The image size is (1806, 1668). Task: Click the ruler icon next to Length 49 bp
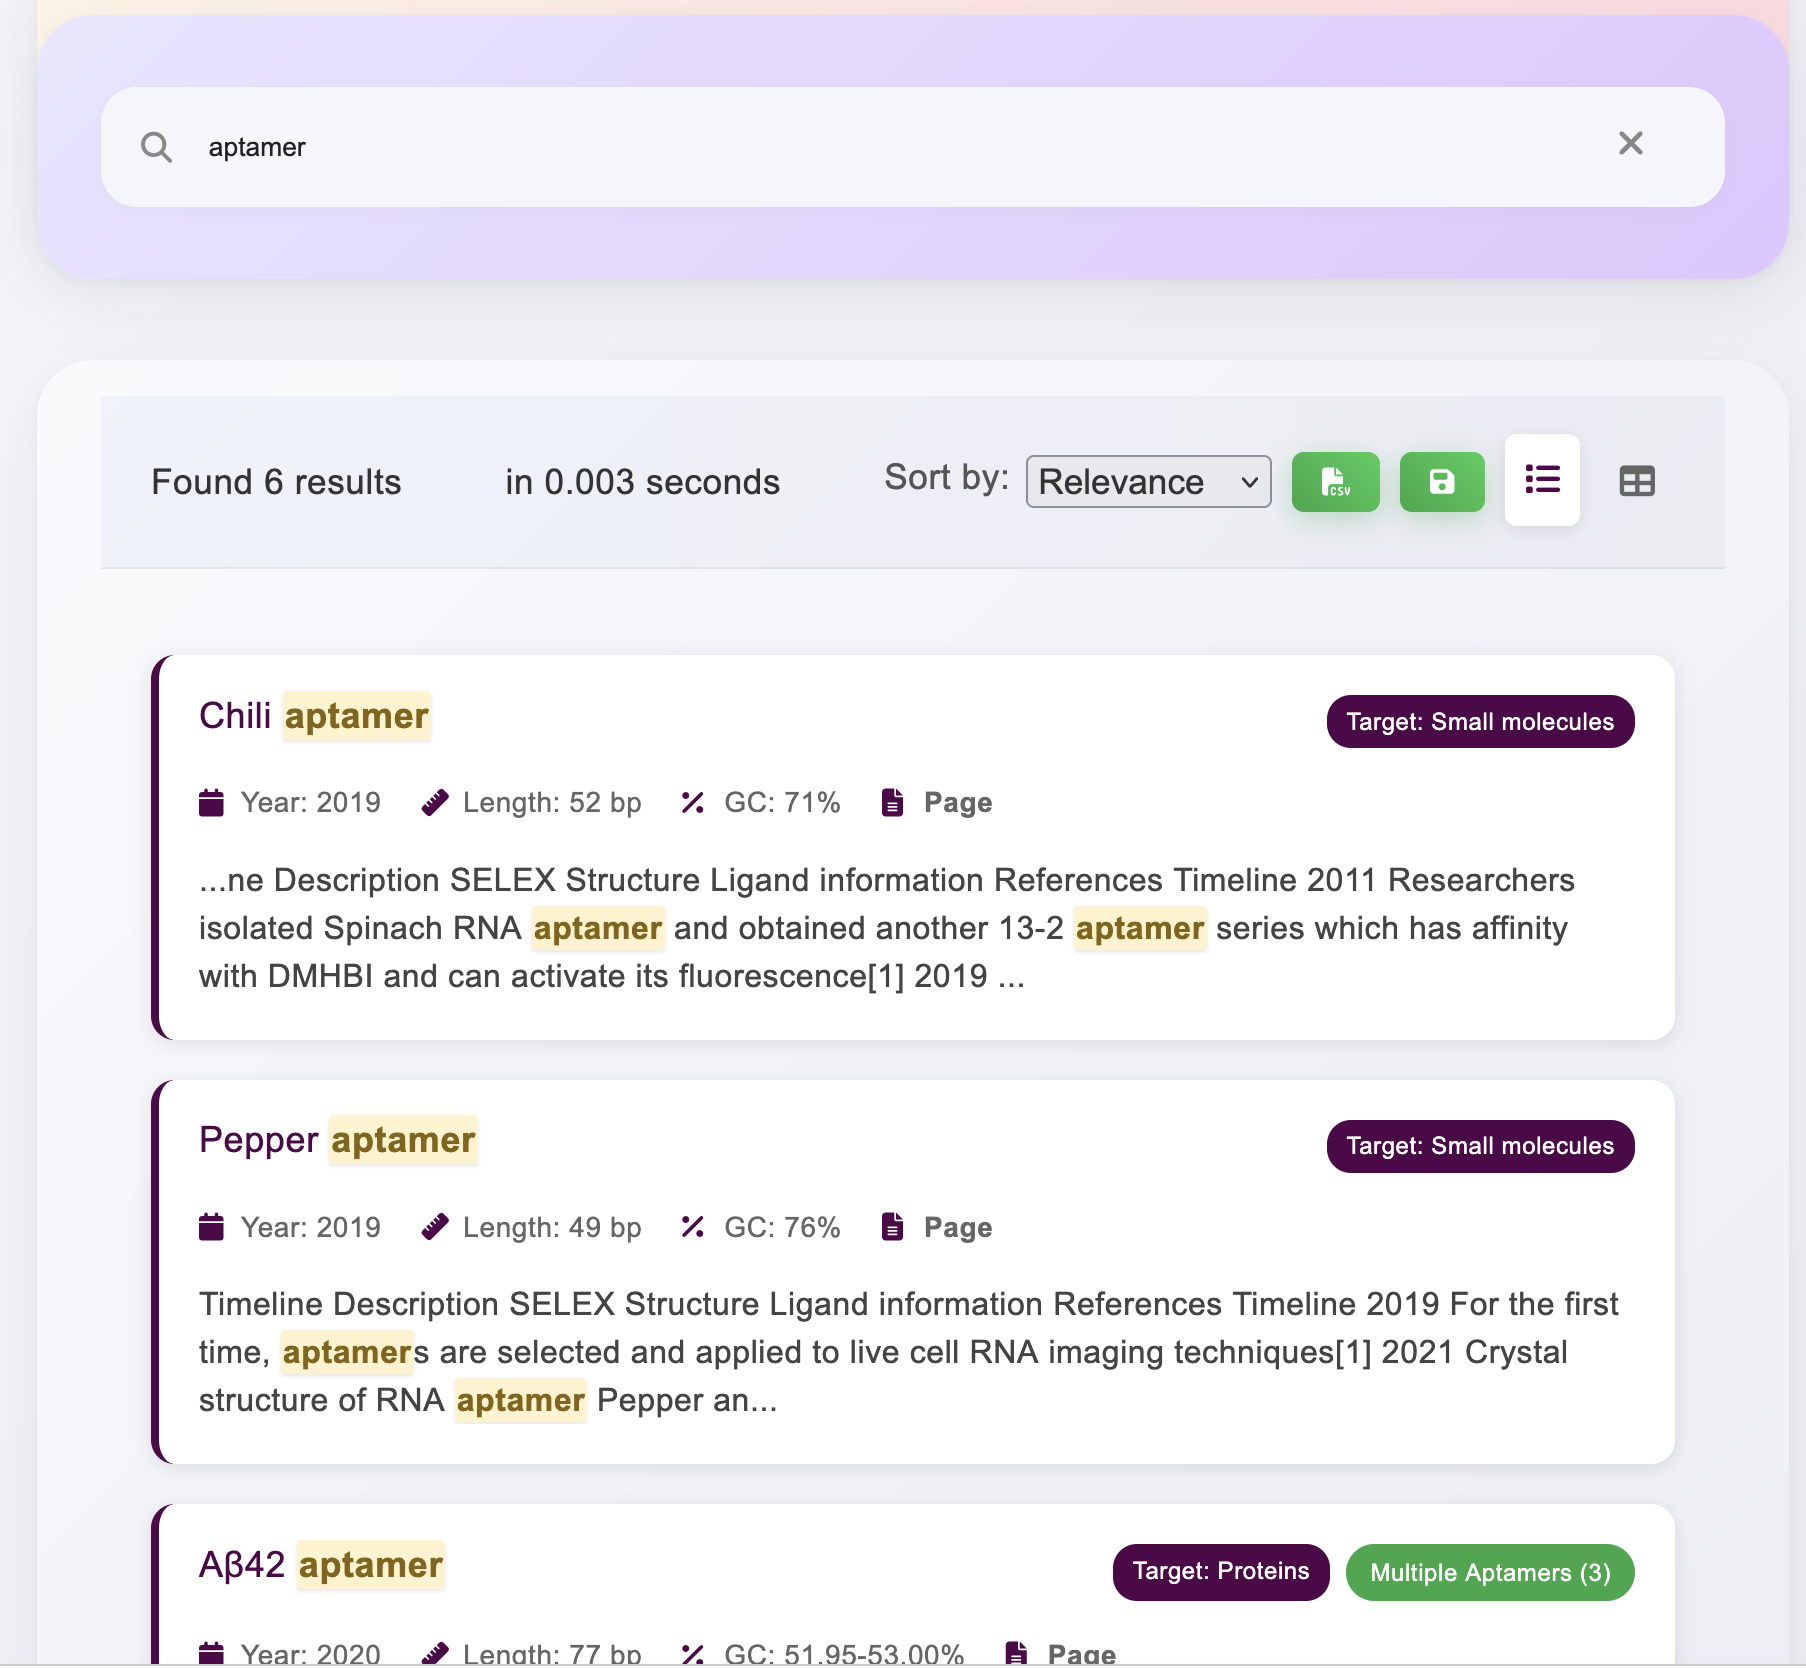tap(435, 1227)
